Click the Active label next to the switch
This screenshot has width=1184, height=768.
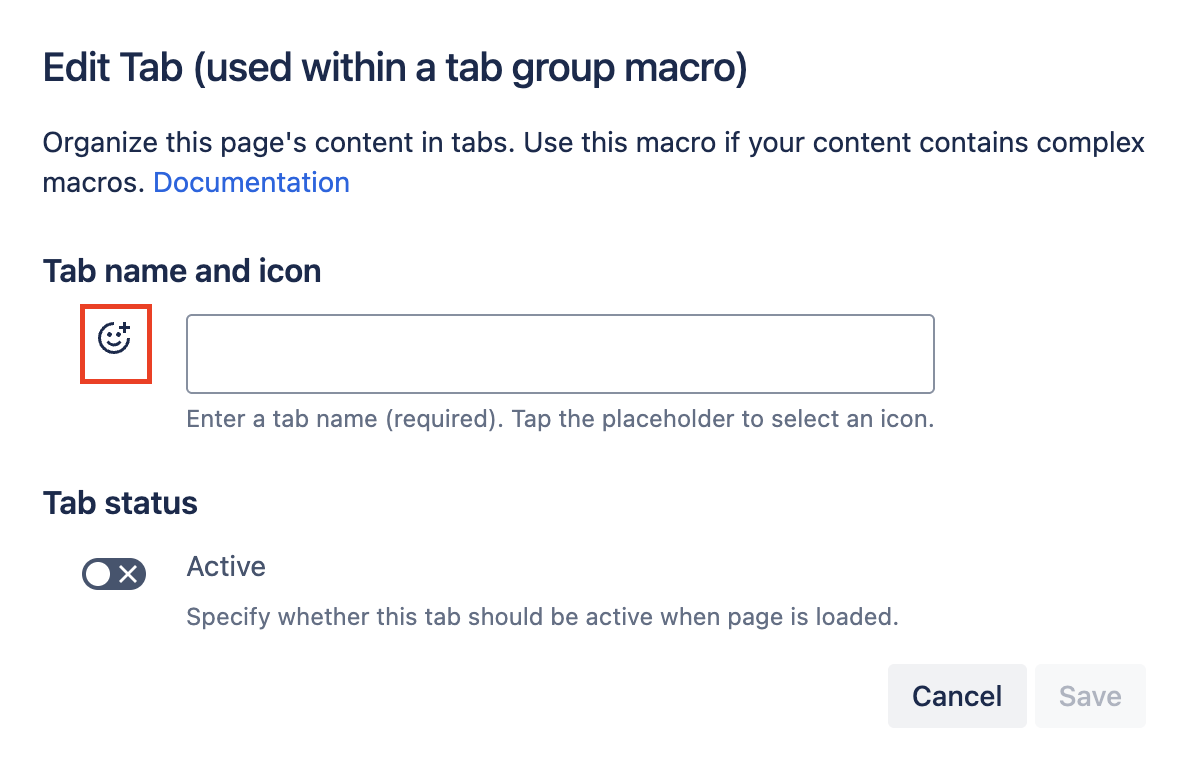[x=226, y=567]
